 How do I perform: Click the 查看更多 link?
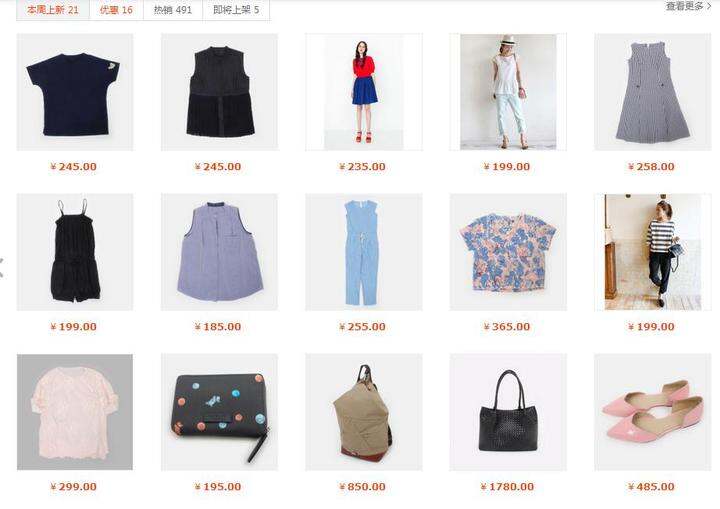pos(688,6)
